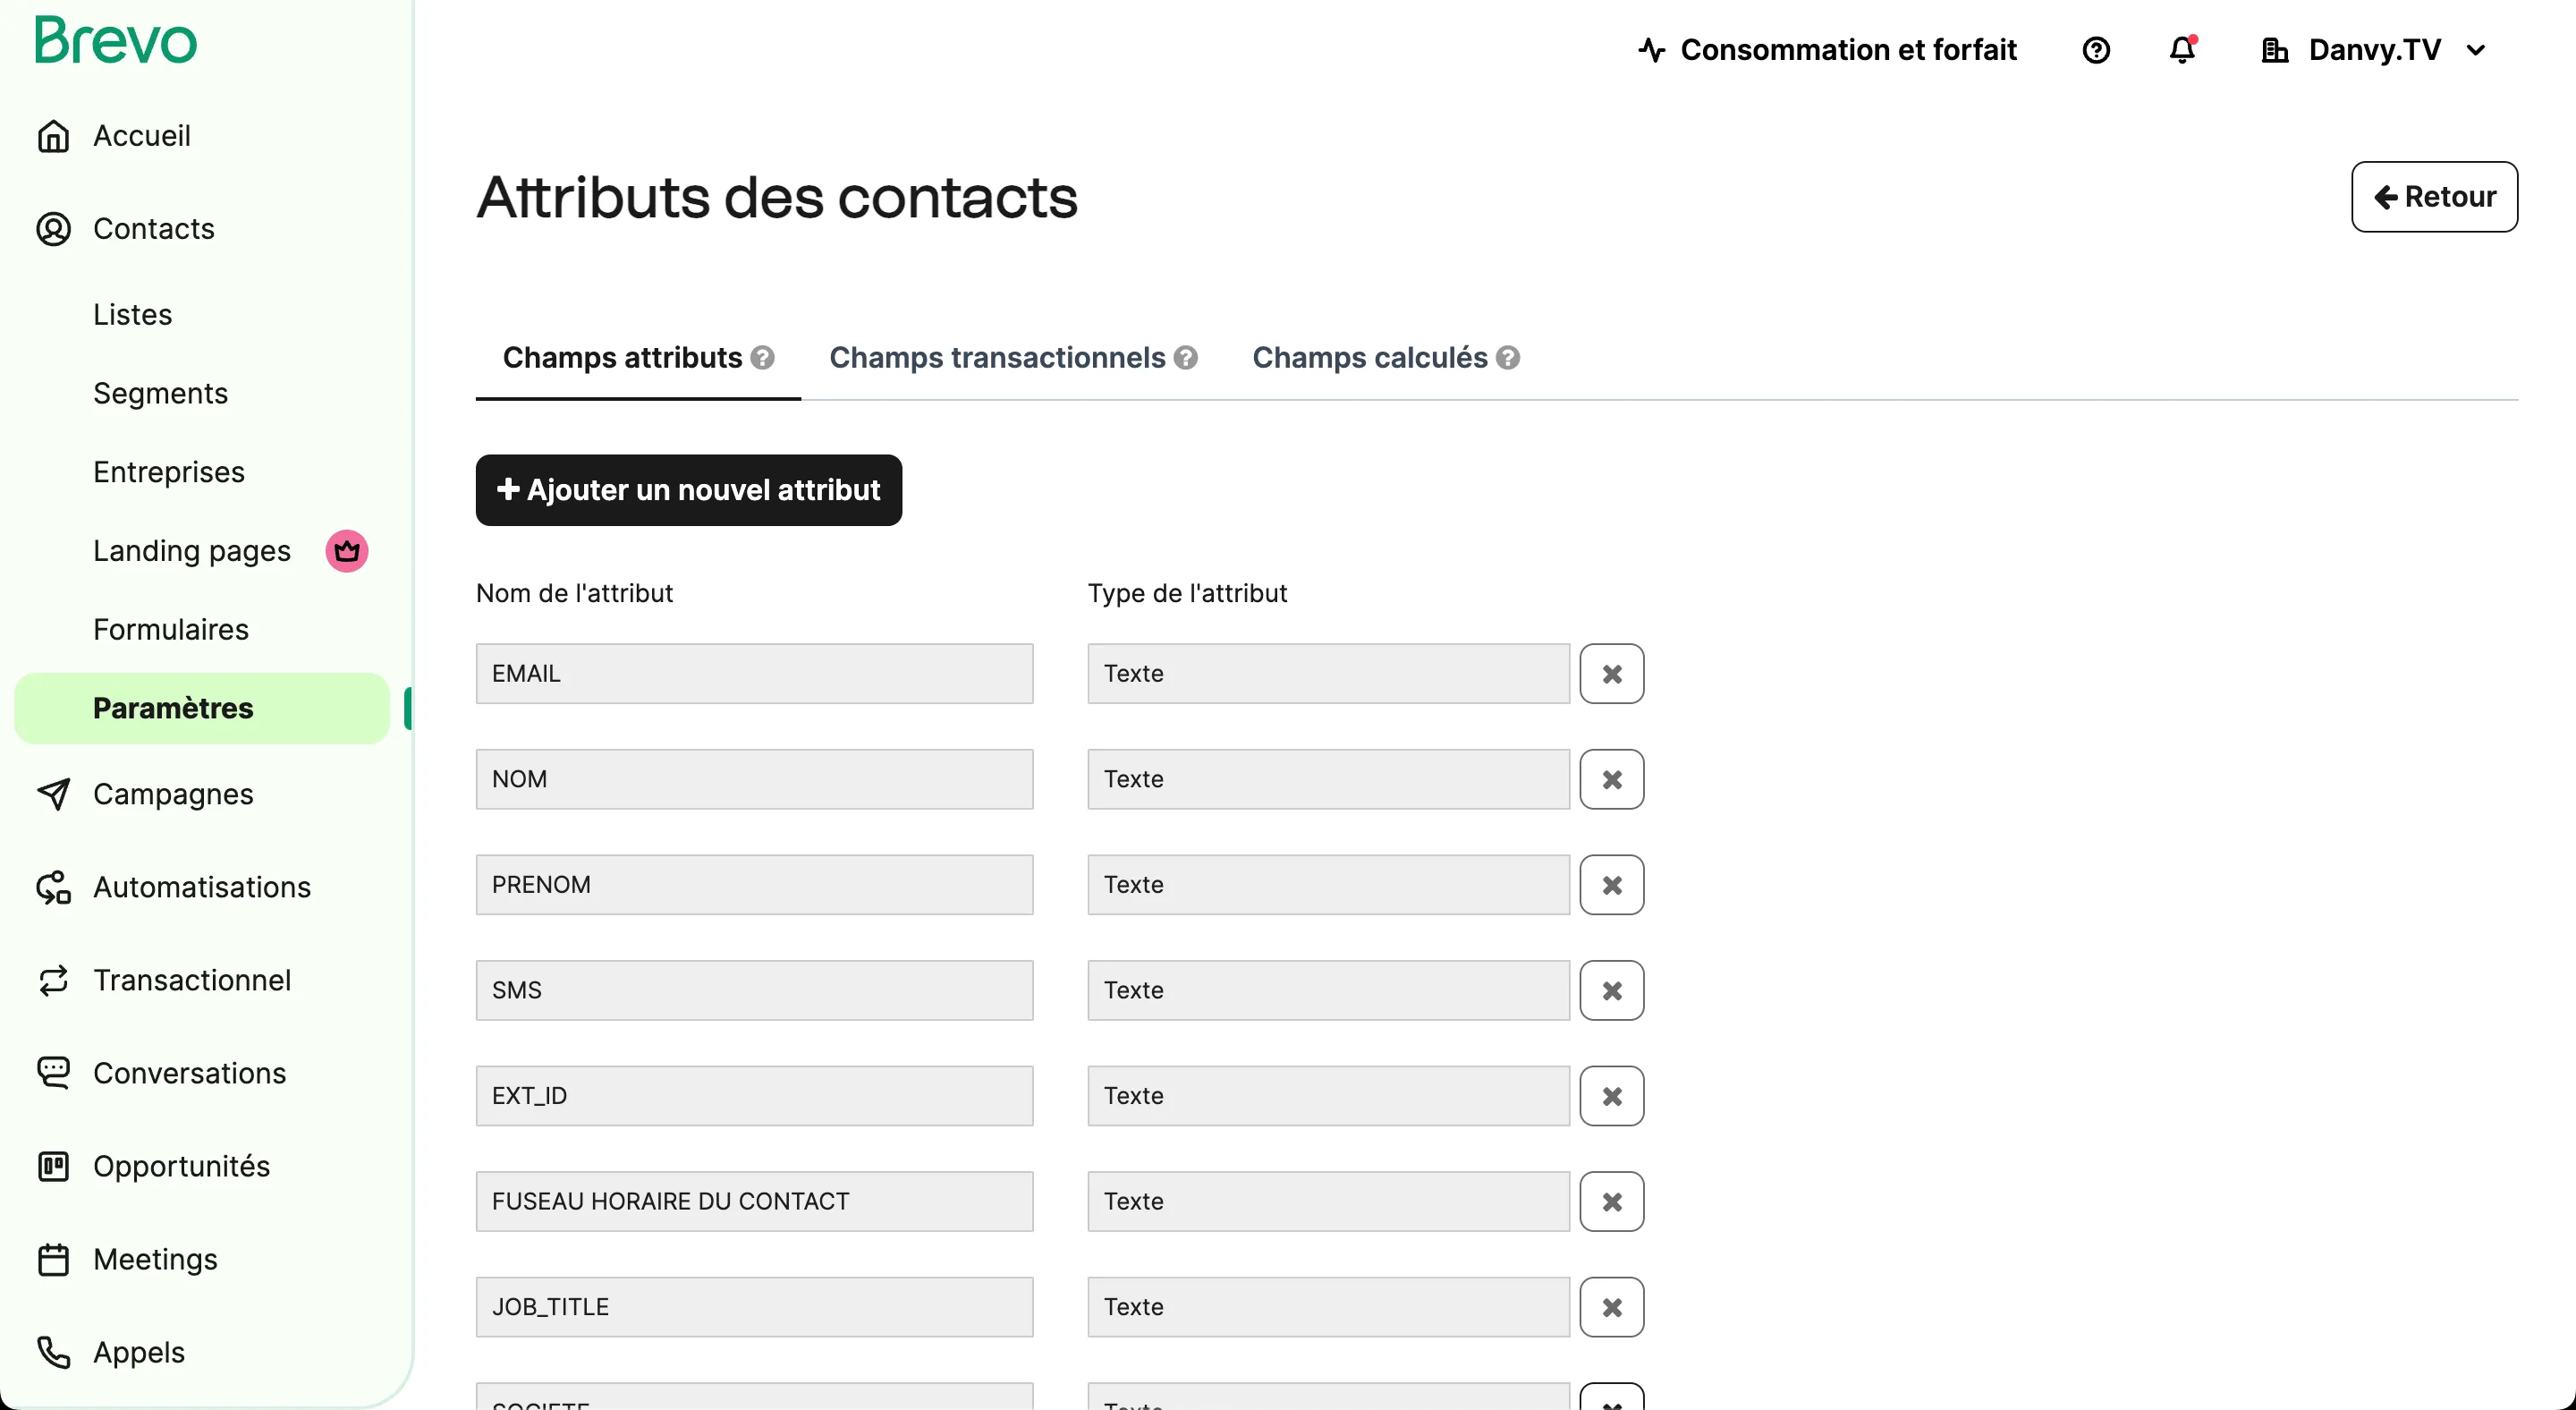The height and width of the screenshot is (1410, 2576).
Task: Click the Appels phone icon
Action: tap(53, 1352)
